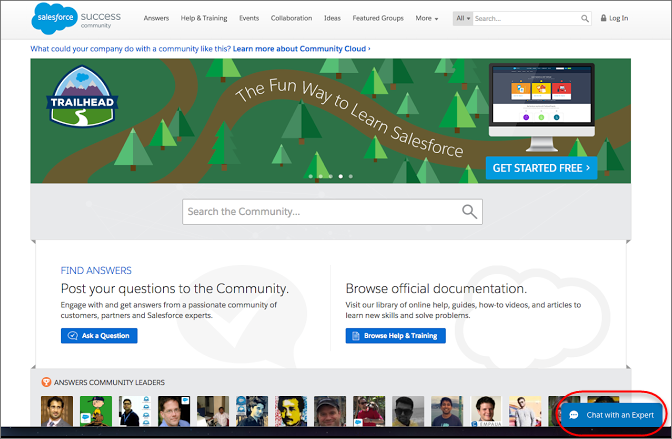
Task: Open the first community leader's avatar
Action: 57,411
